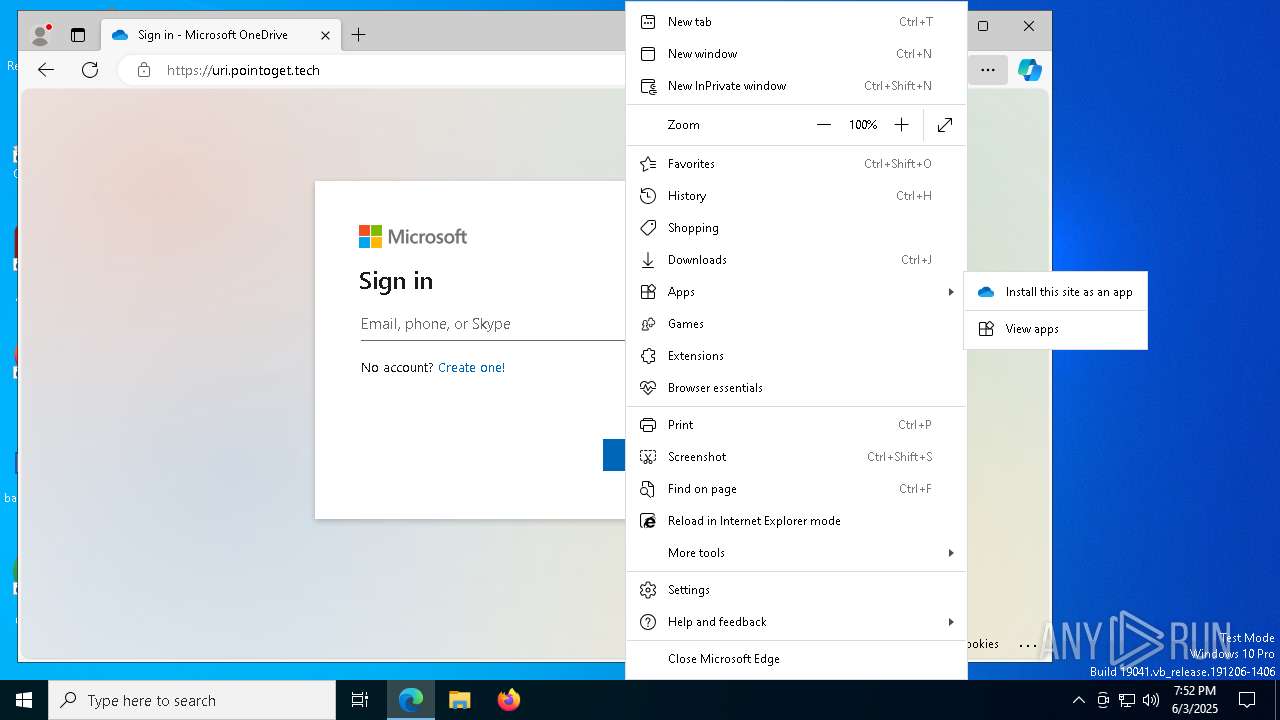The height and width of the screenshot is (720, 1280).
Task: Open History from the menu
Action: click(x=796, y=196)
